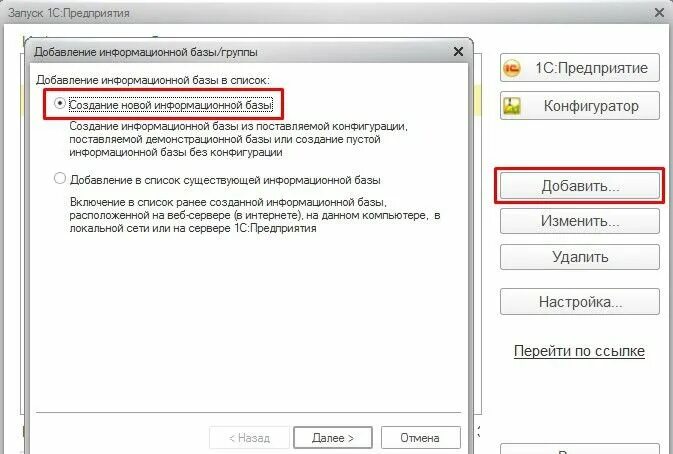
Task: Click the 1C logo icon on 1С:Предприятие button
Action: click(x=512, y=68)
